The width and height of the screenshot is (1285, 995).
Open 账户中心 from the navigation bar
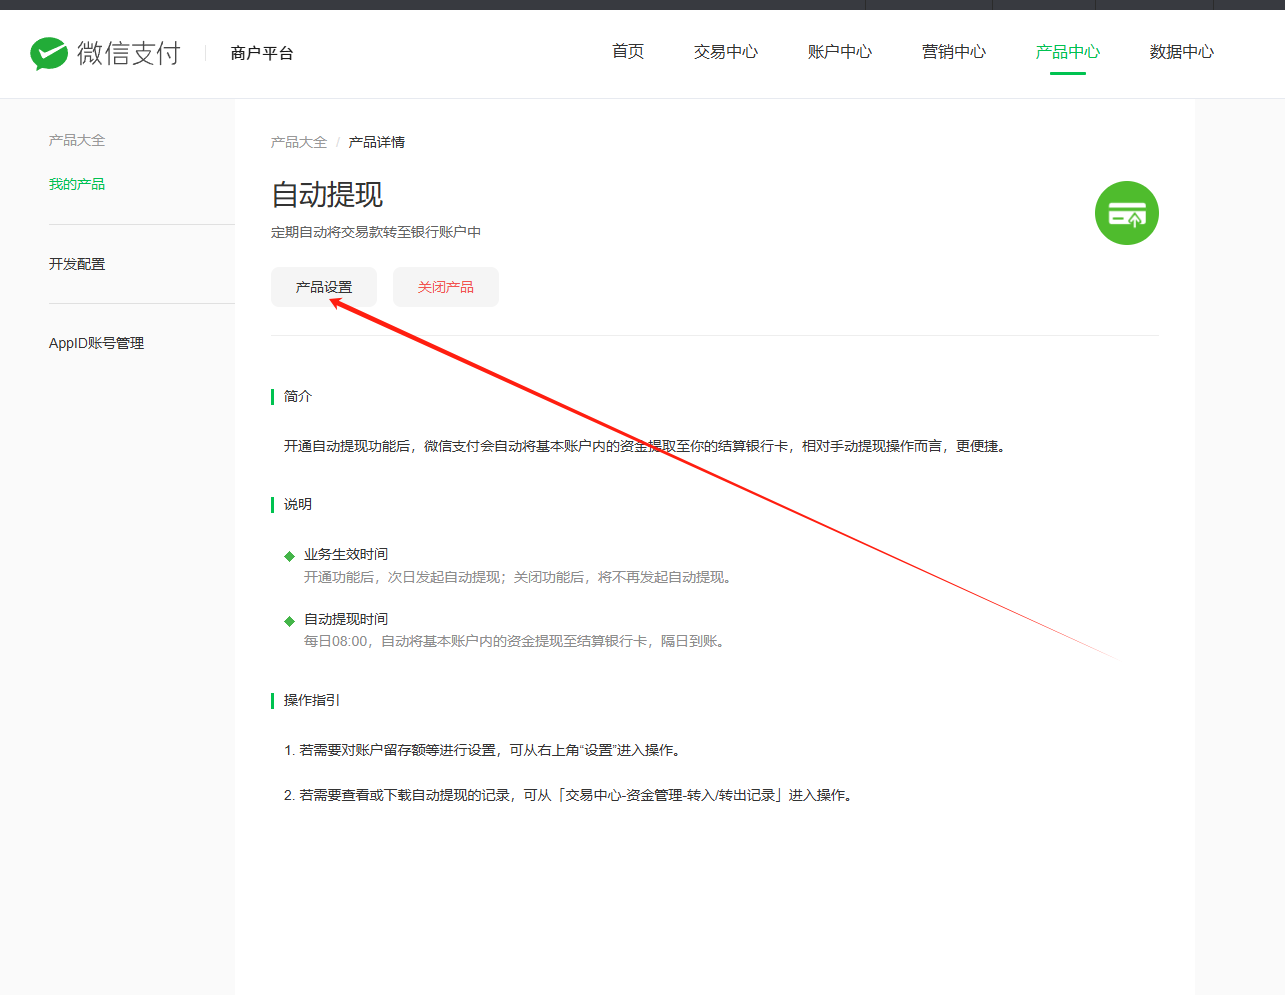(x=840, y=52)
